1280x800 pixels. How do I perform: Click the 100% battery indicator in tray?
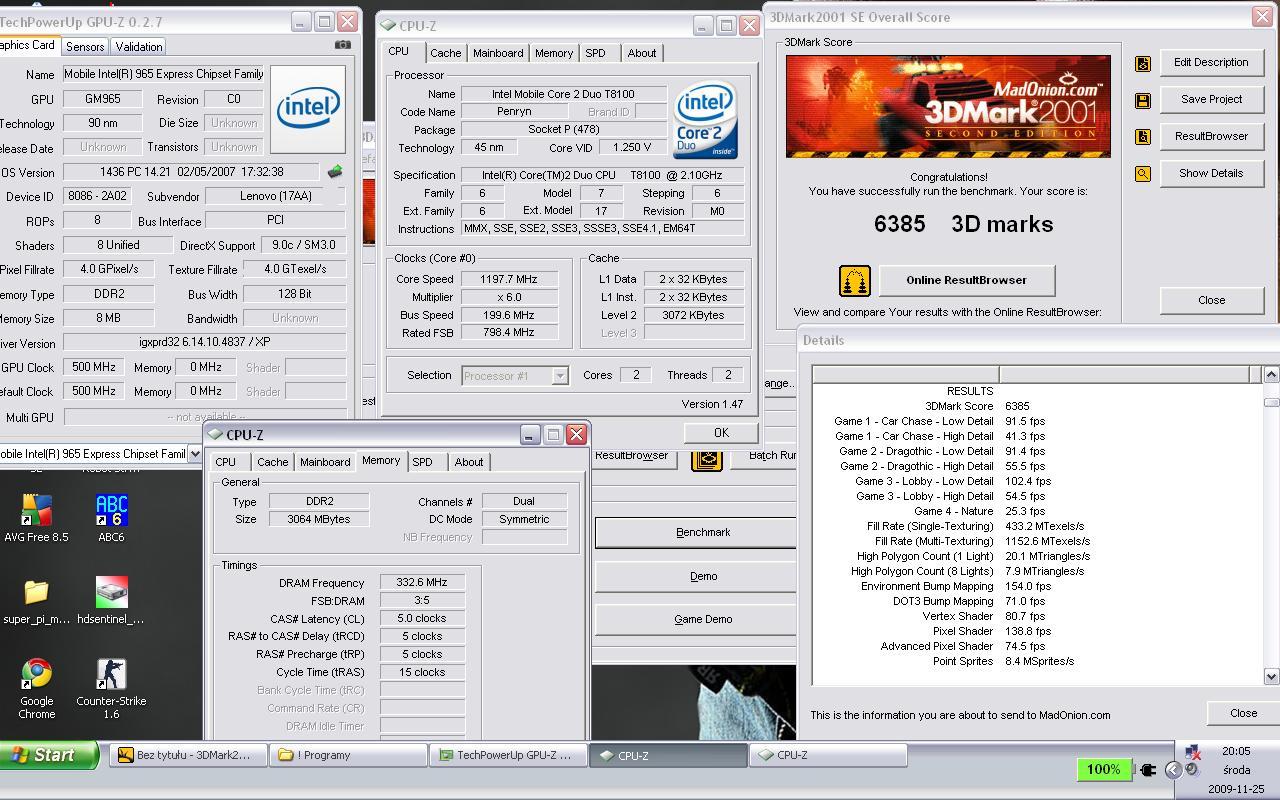tap(1103, 769)
